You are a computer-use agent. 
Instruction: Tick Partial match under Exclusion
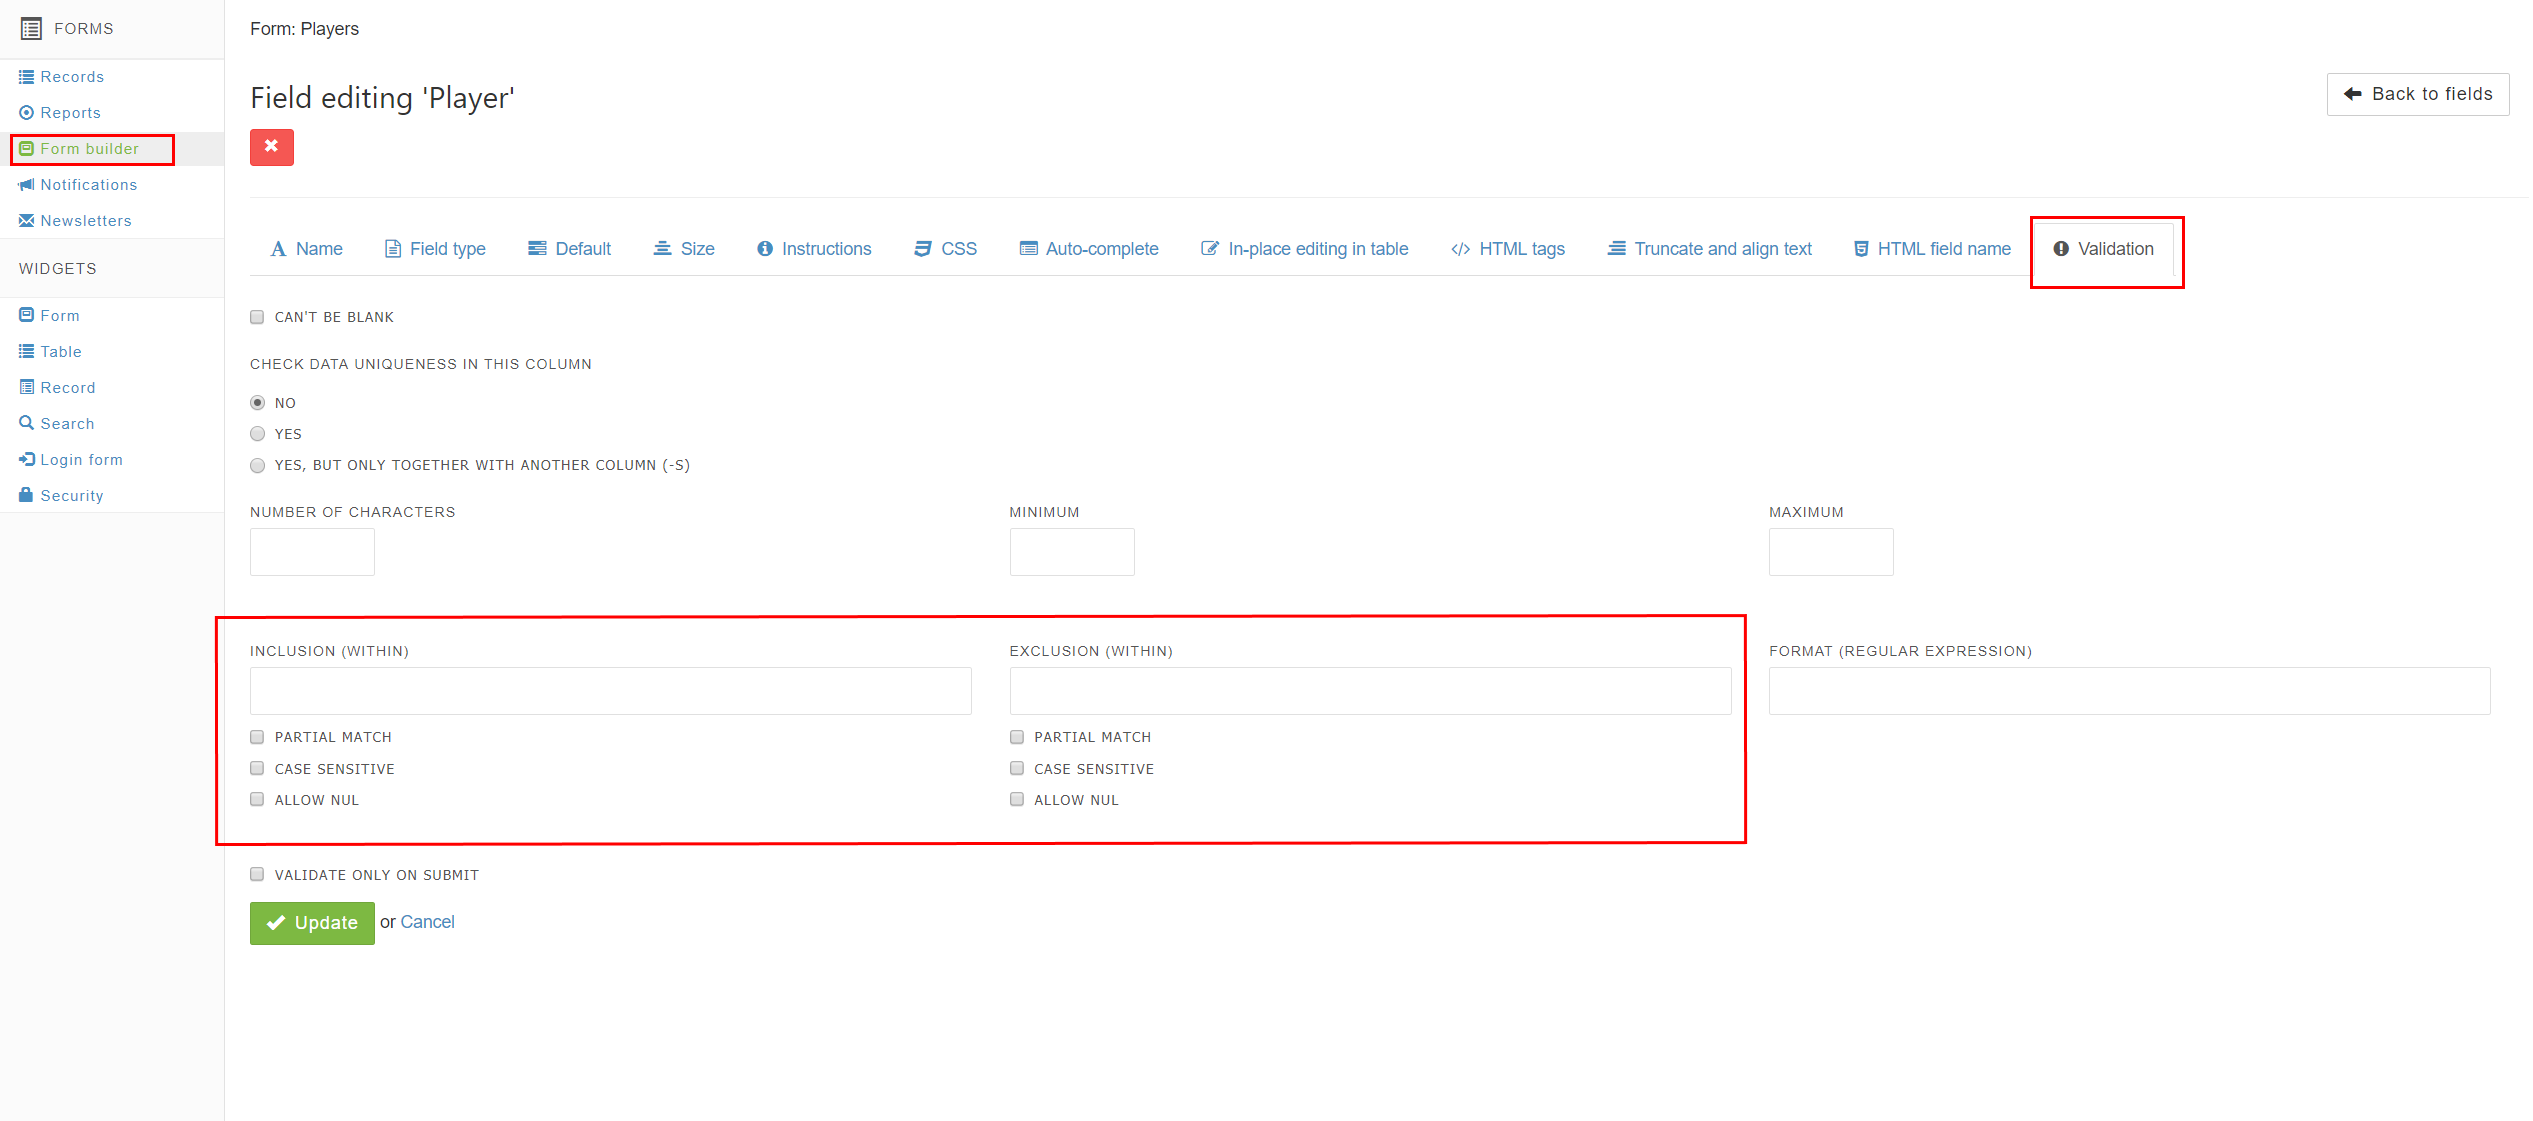click(x=1017, y=737)
